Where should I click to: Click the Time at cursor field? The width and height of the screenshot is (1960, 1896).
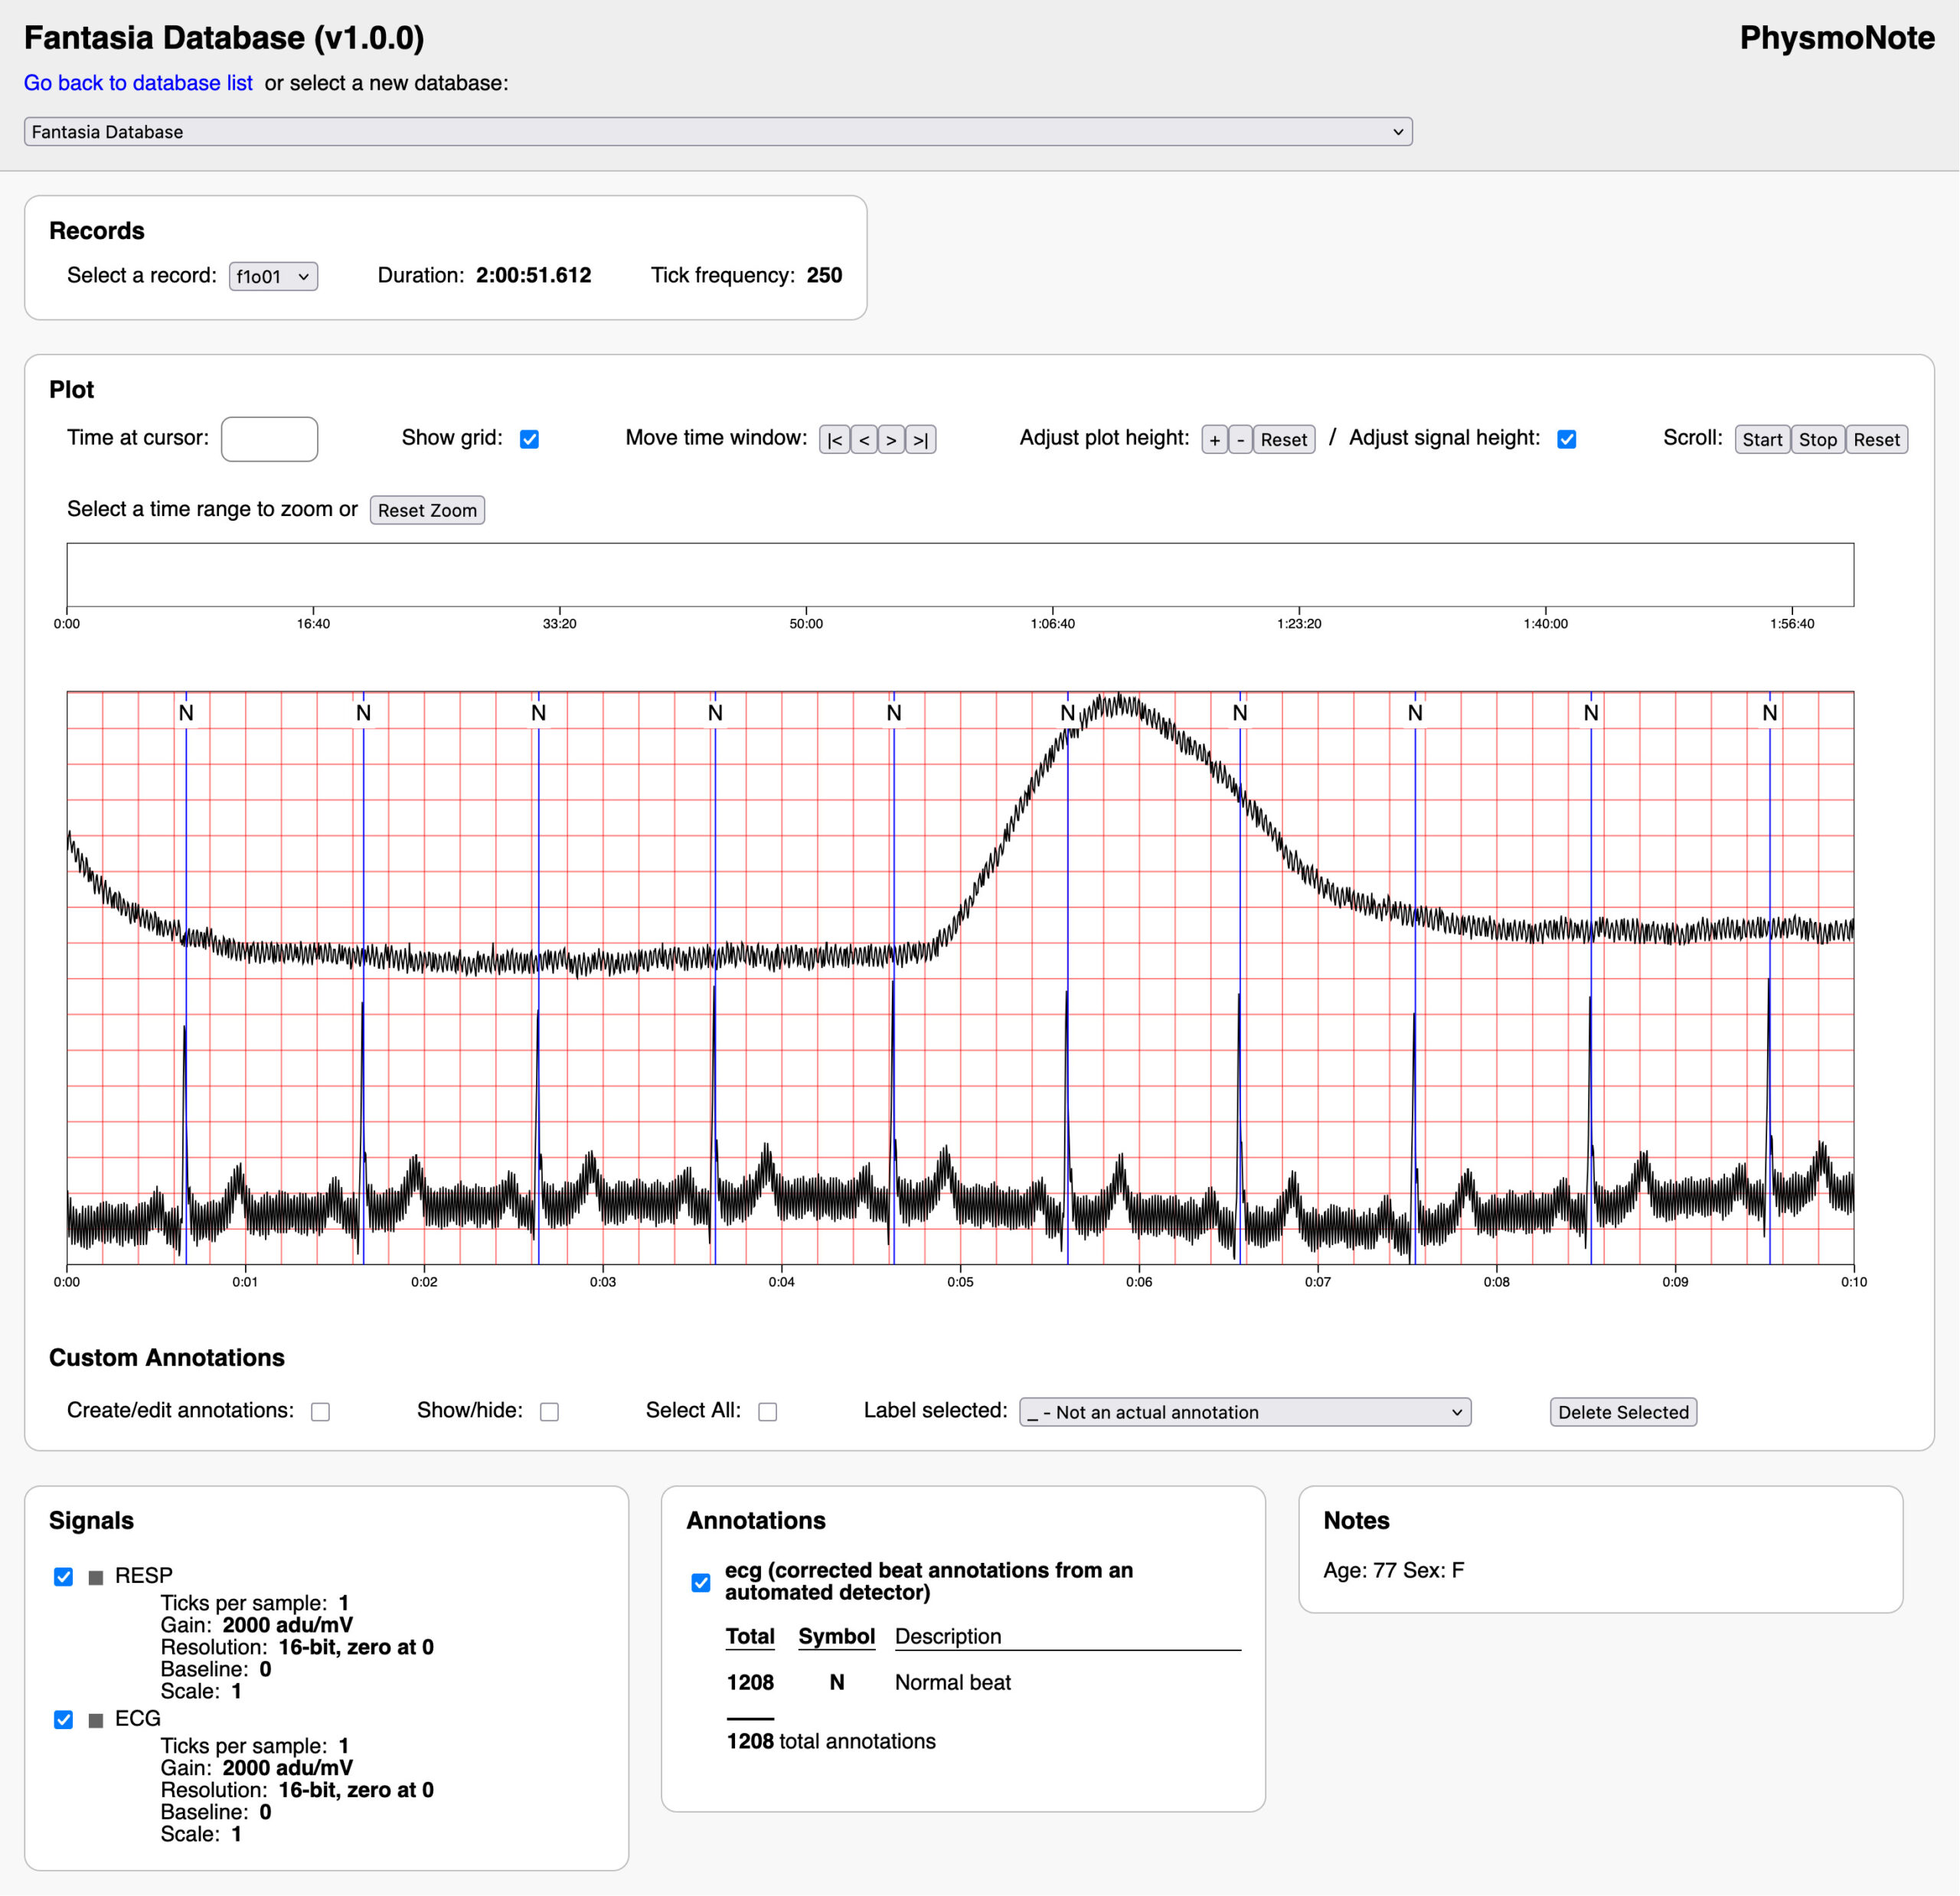269,440
